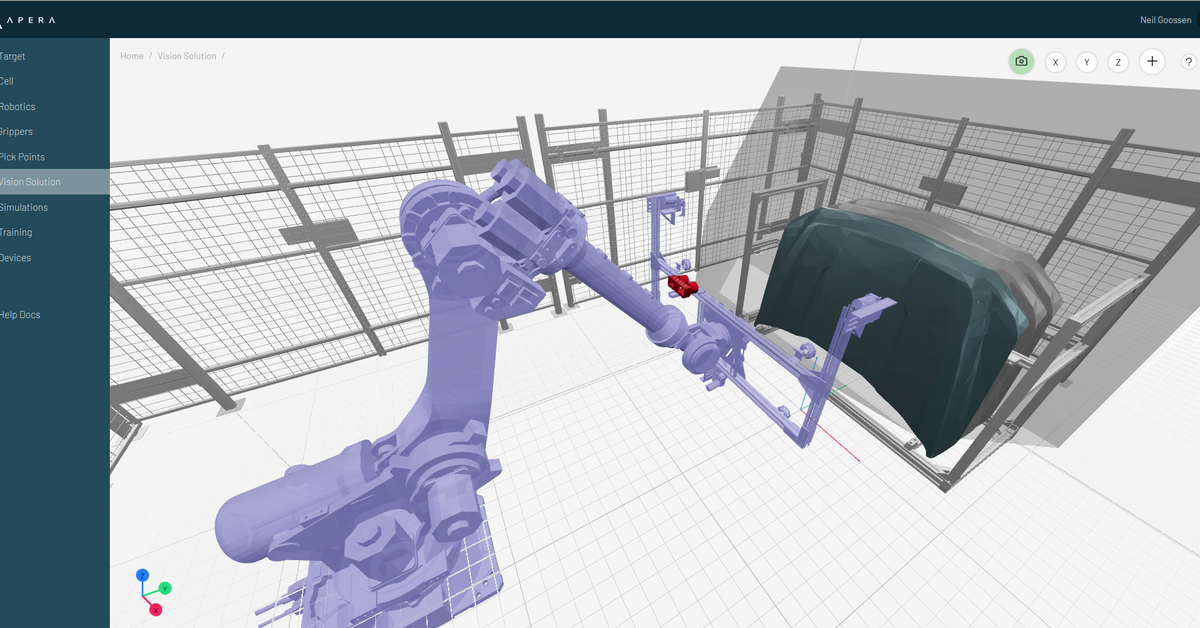The image size is (1200, 628).
Task: Open the Cell section
Action: tap(9, 81)
